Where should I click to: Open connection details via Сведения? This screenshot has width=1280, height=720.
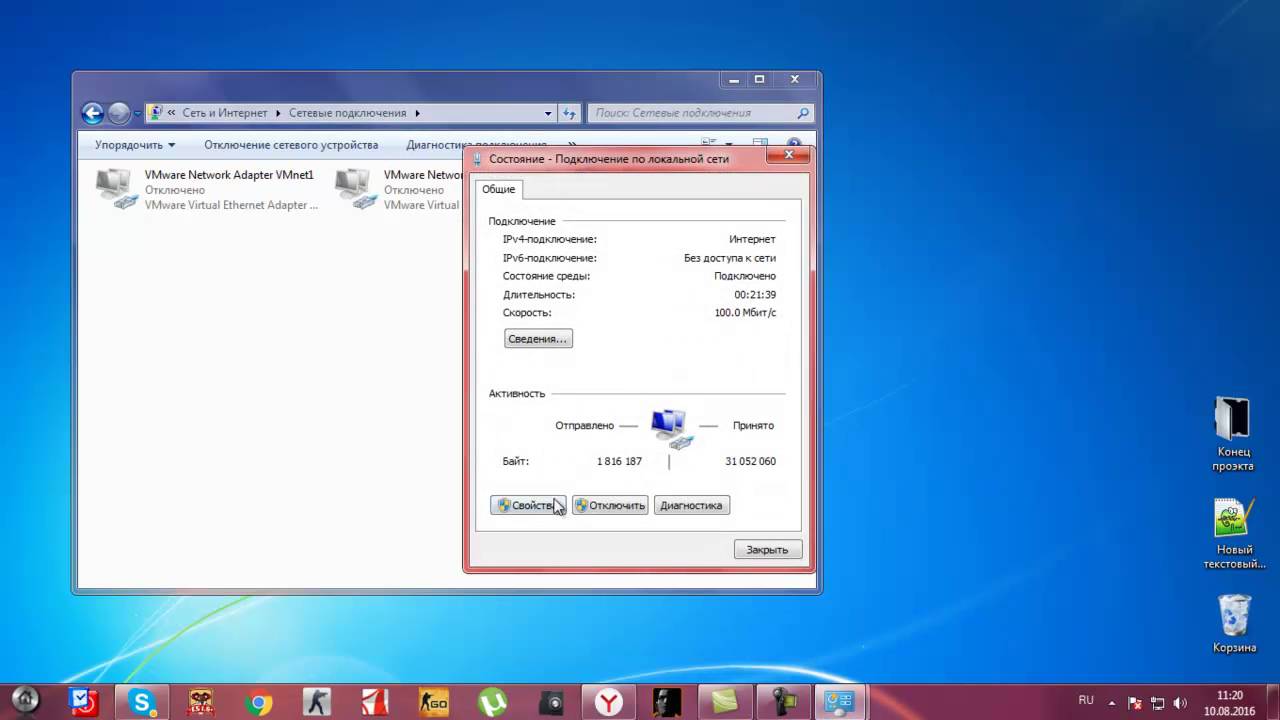[538, 339]
